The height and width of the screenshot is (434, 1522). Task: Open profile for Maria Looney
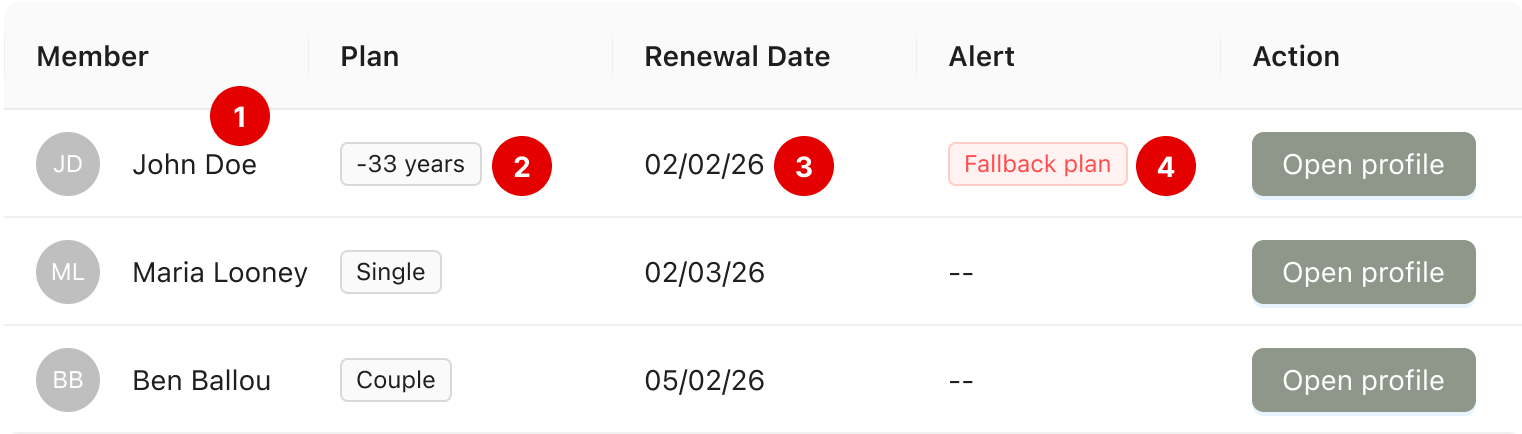(1364, 272)
